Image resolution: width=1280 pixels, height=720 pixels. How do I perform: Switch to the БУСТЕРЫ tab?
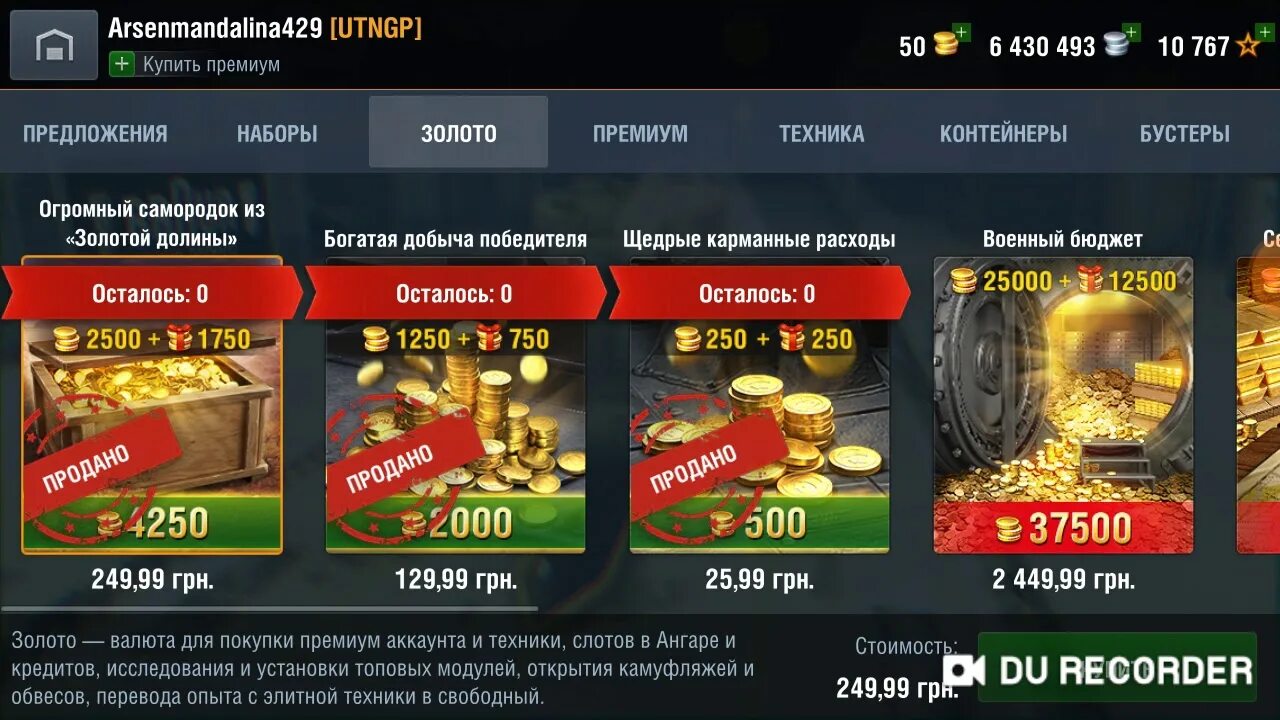point(1185,133)
